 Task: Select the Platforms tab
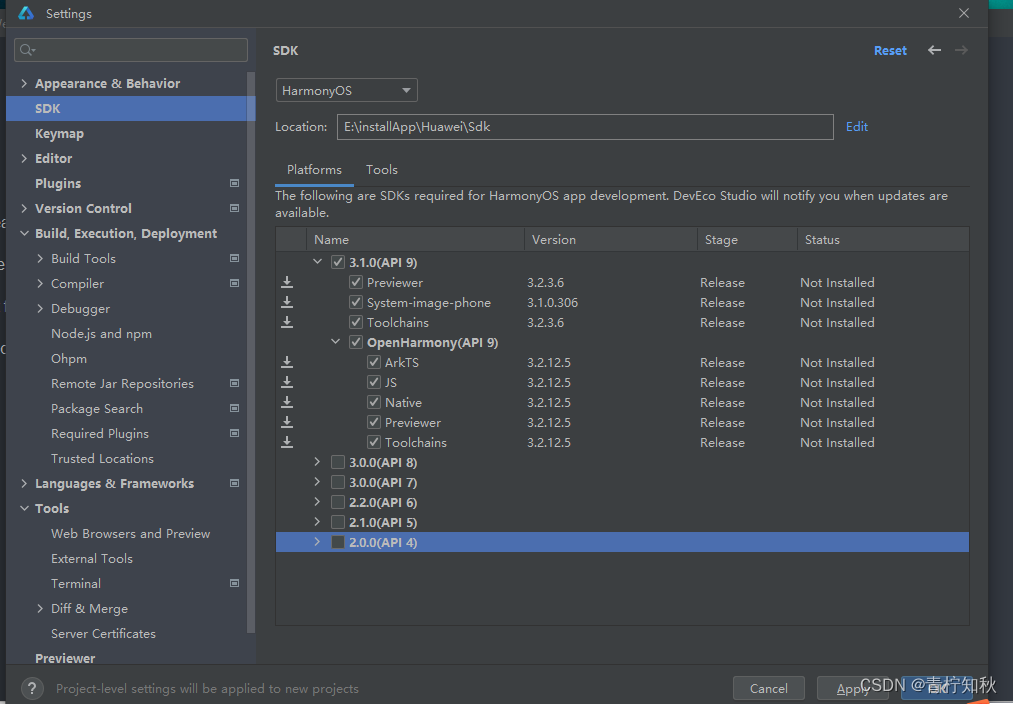point(314,170)
